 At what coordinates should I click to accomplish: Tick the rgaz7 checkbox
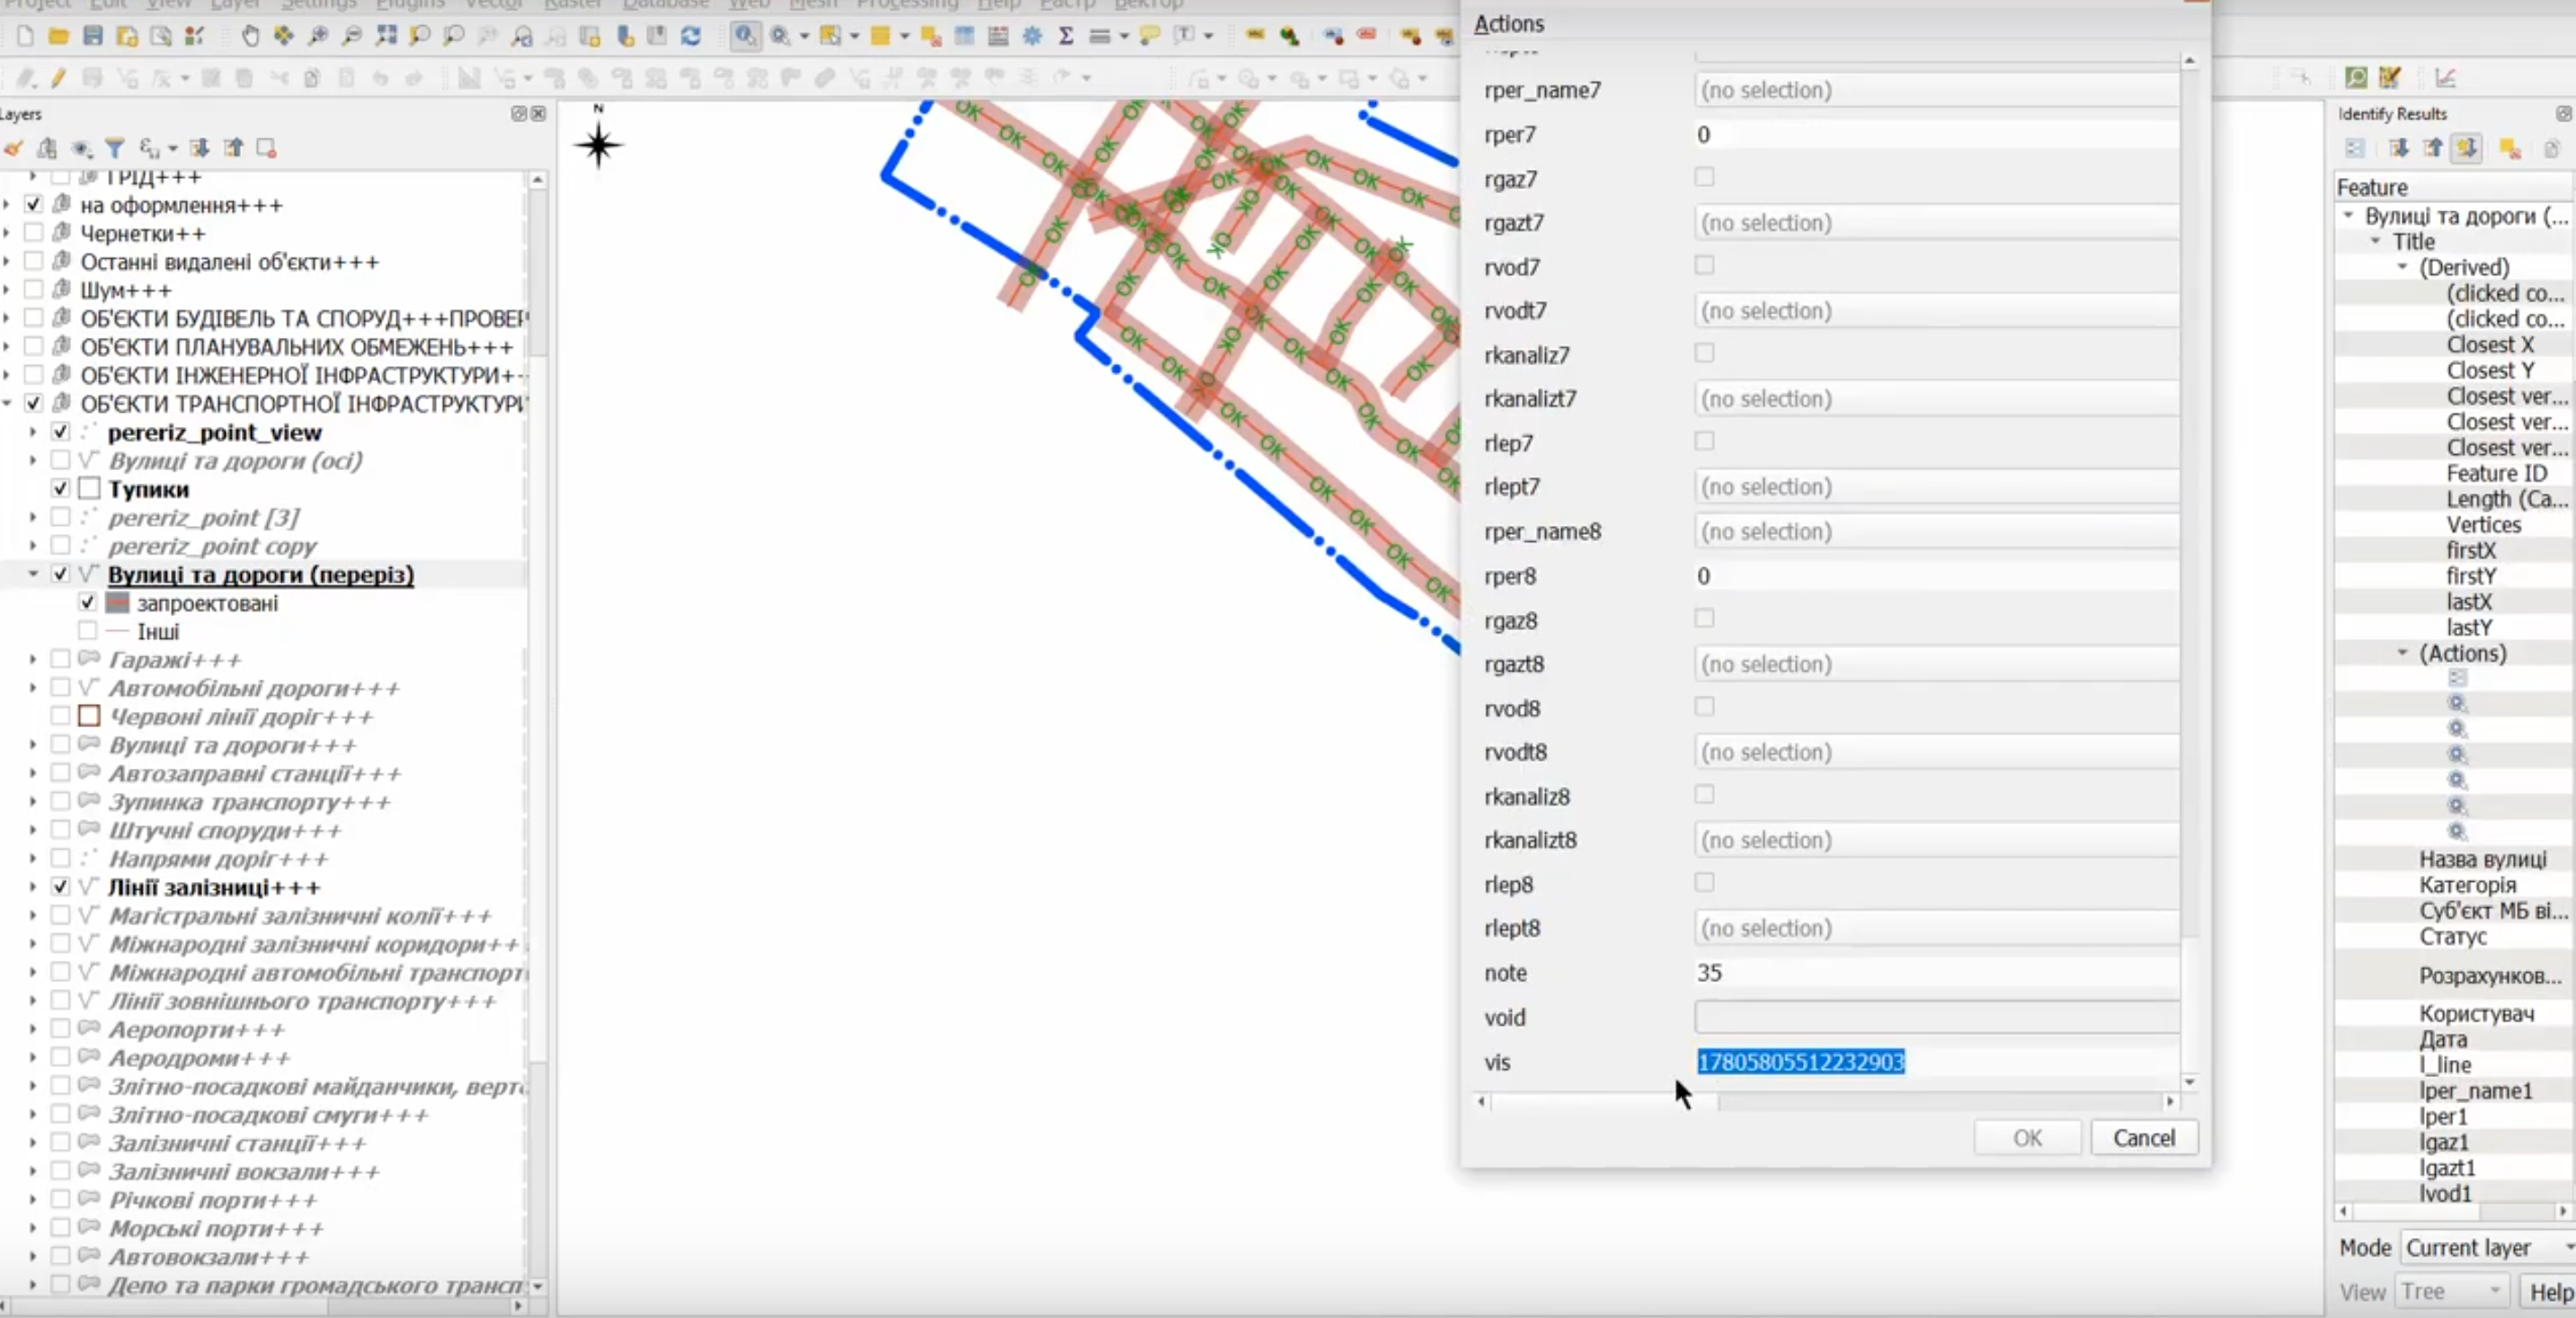pyautogui.click(x=1705, y=178)
